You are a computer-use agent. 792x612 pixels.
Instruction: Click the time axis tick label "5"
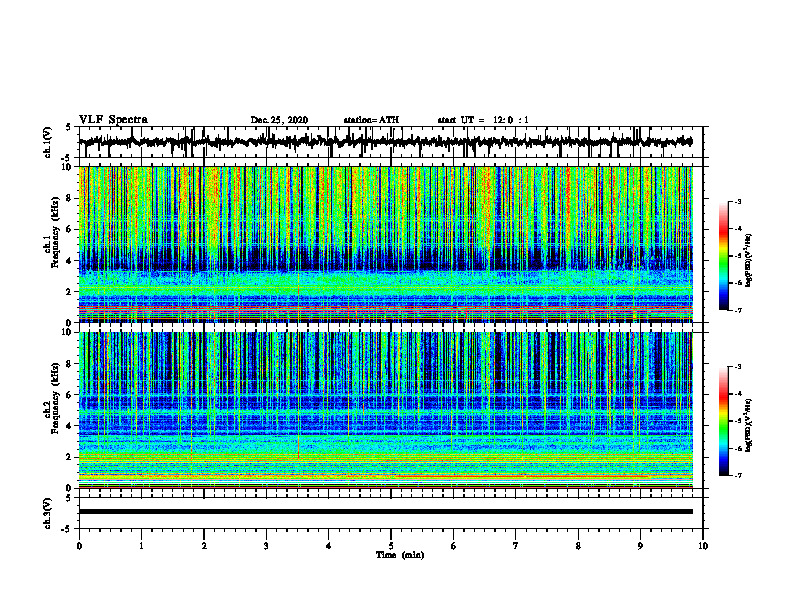click(x=391, y=546)
